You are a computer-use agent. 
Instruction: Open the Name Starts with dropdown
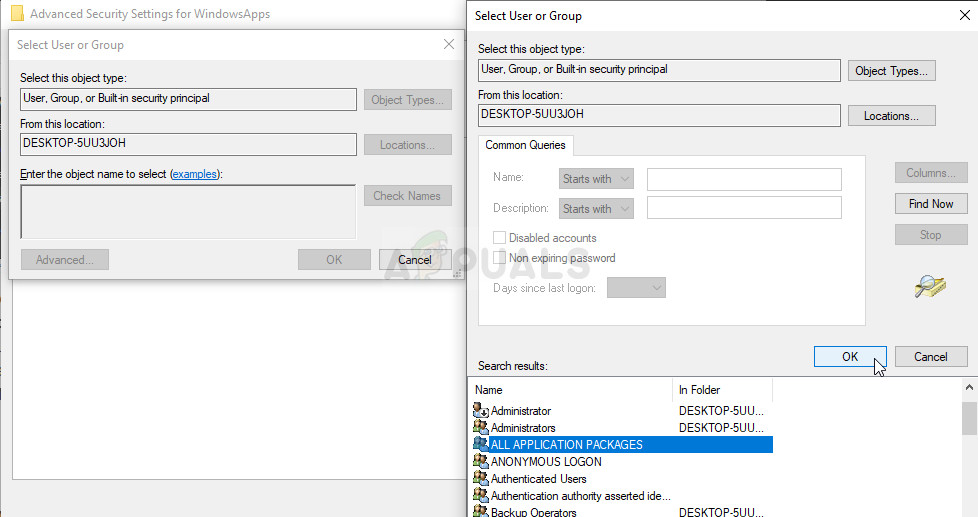(x=596, y=179)
